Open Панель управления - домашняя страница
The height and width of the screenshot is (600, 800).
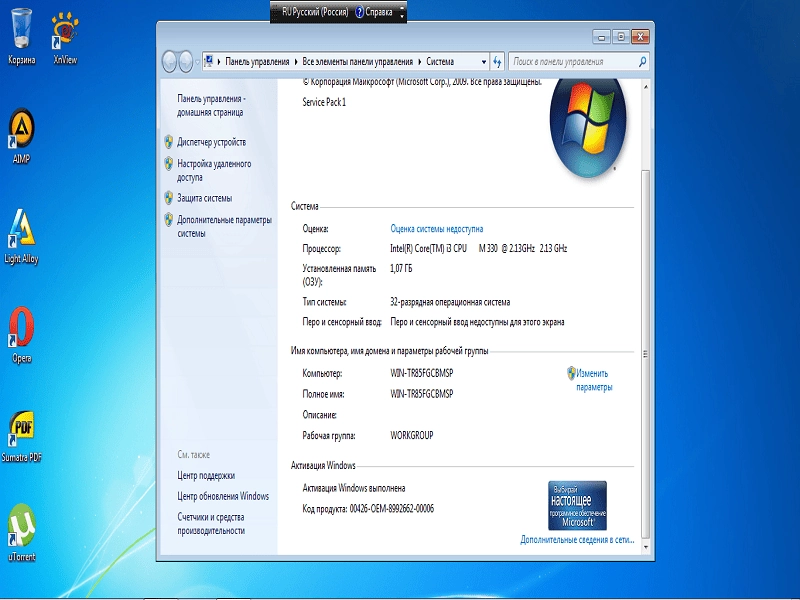coord(211,106)
